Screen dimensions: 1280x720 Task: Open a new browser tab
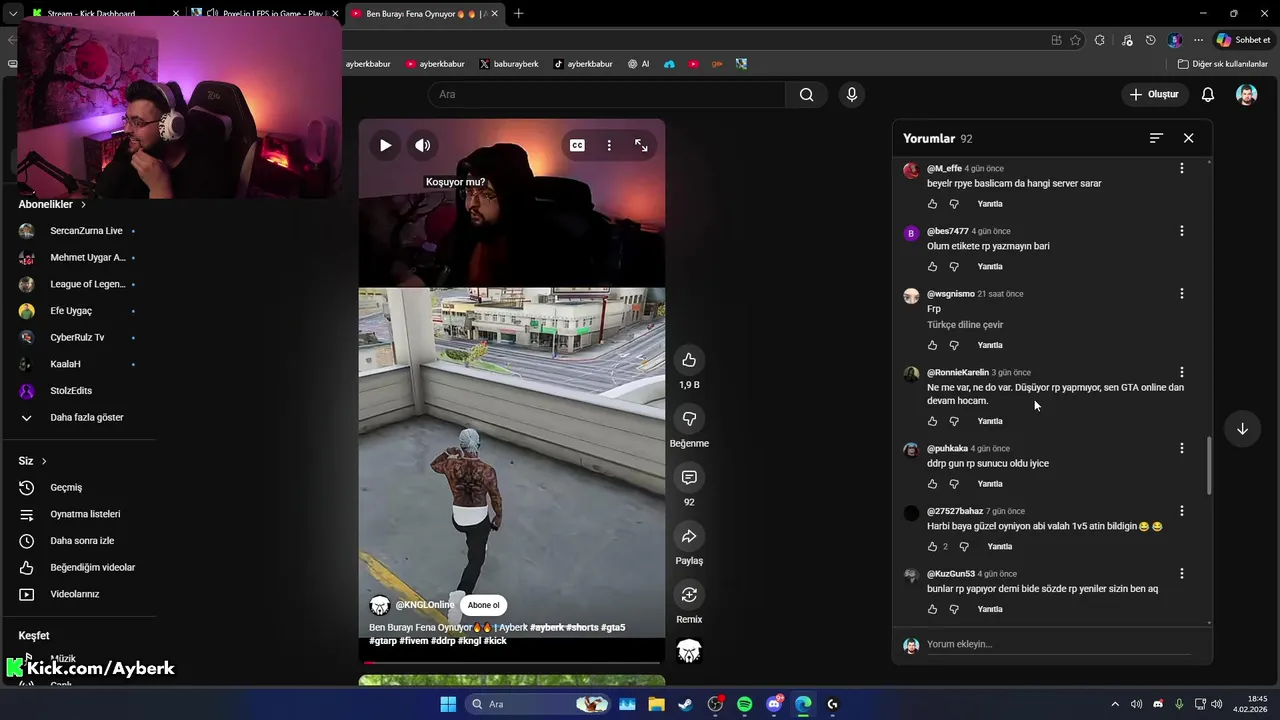[518, 14]
